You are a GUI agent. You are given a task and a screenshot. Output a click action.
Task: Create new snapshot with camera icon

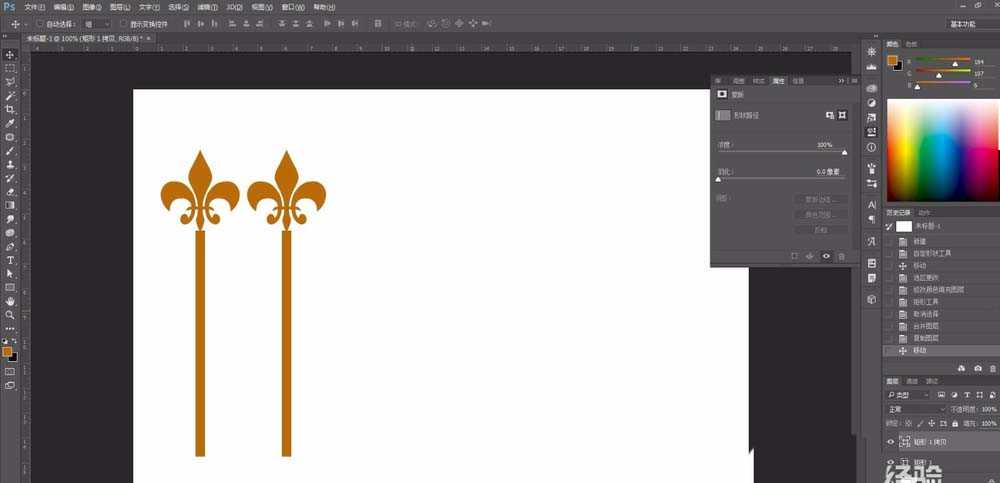point(978,368)
